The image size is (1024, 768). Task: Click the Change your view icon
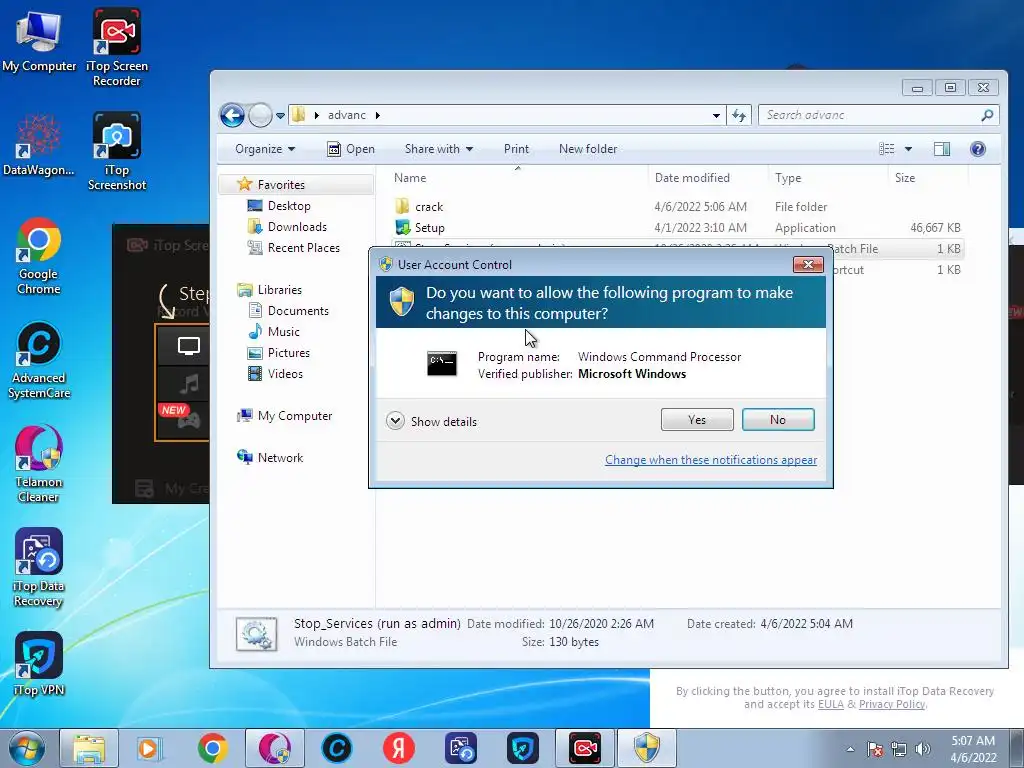pos(886,149)
